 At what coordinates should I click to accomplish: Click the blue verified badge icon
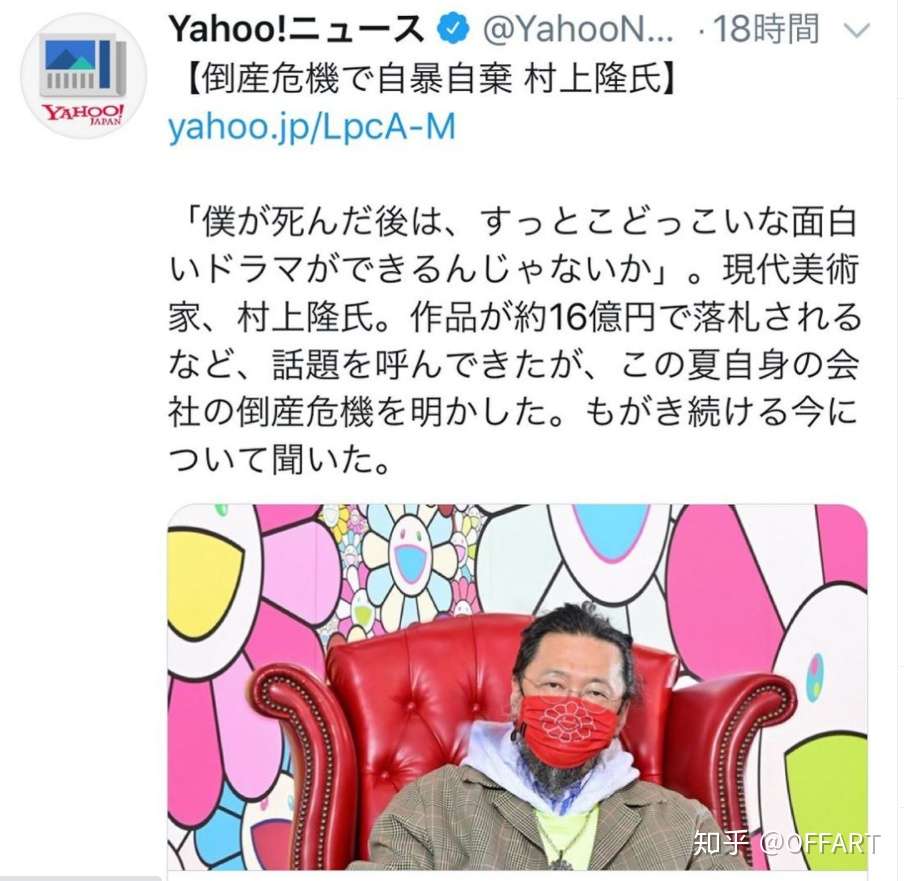(x=453, y=29)
